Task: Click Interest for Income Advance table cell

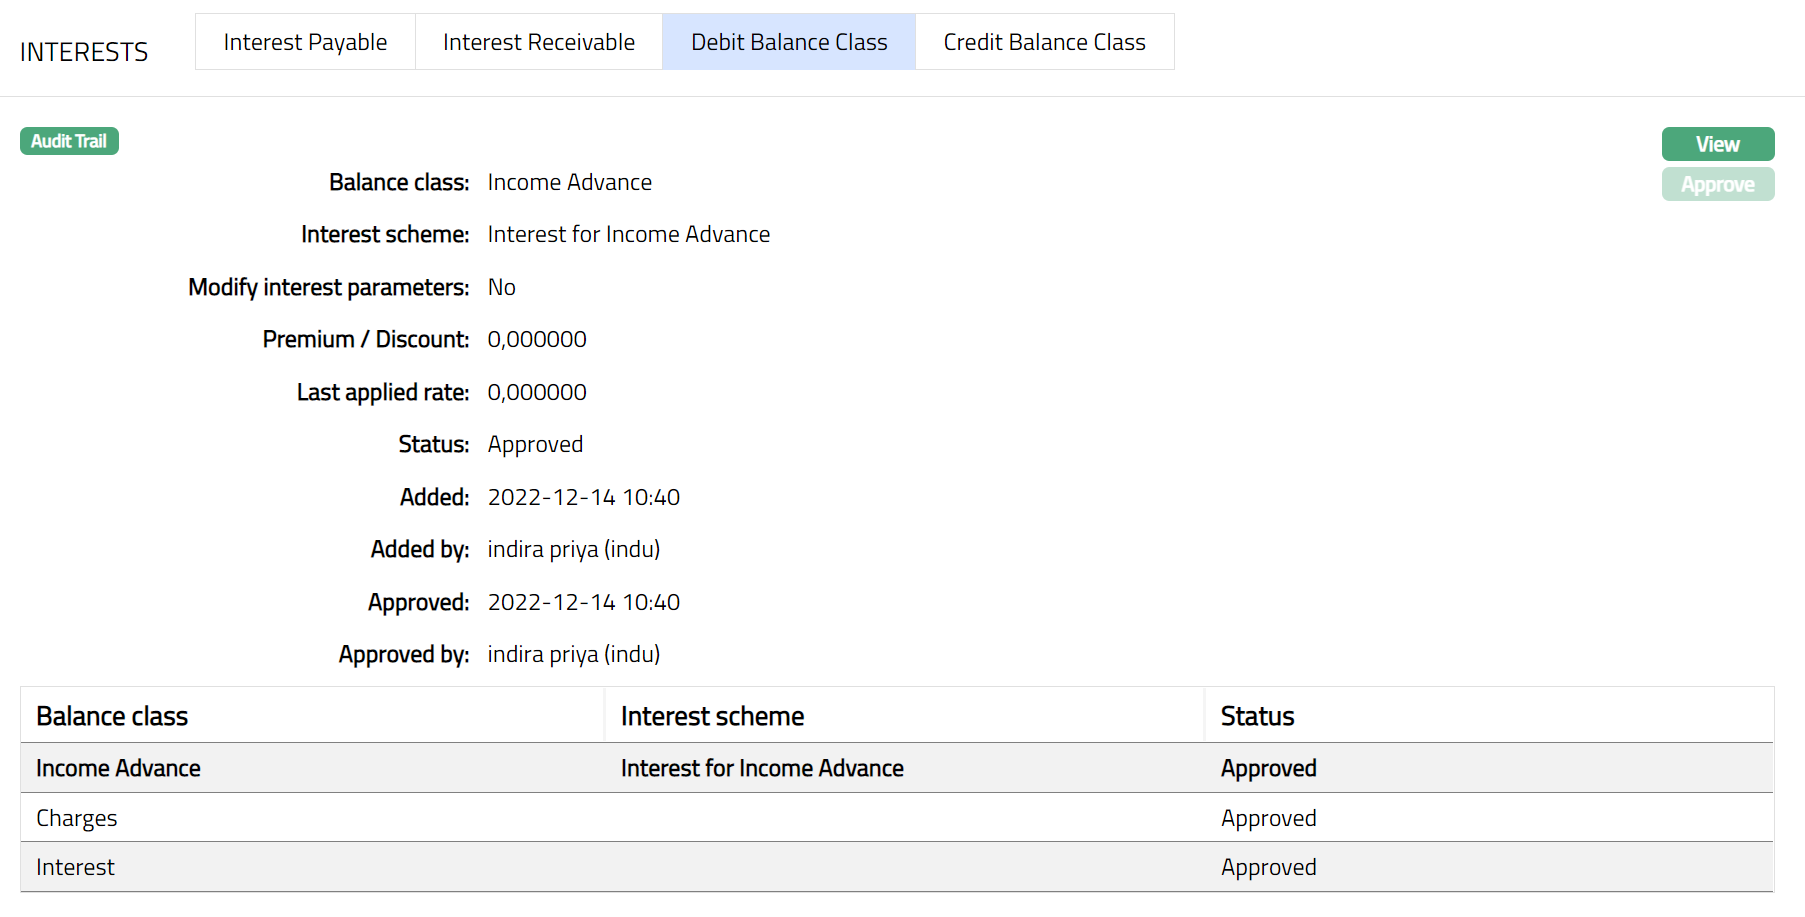Action: click(x=762, y=768)
